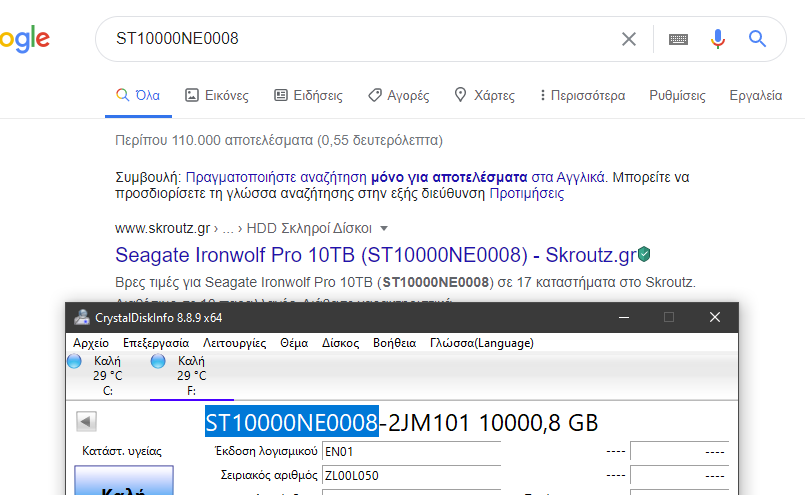Minimize the CrystalDiskInfo window
The height and width of the screenshot is (495, 805).
tap(624, 317)
